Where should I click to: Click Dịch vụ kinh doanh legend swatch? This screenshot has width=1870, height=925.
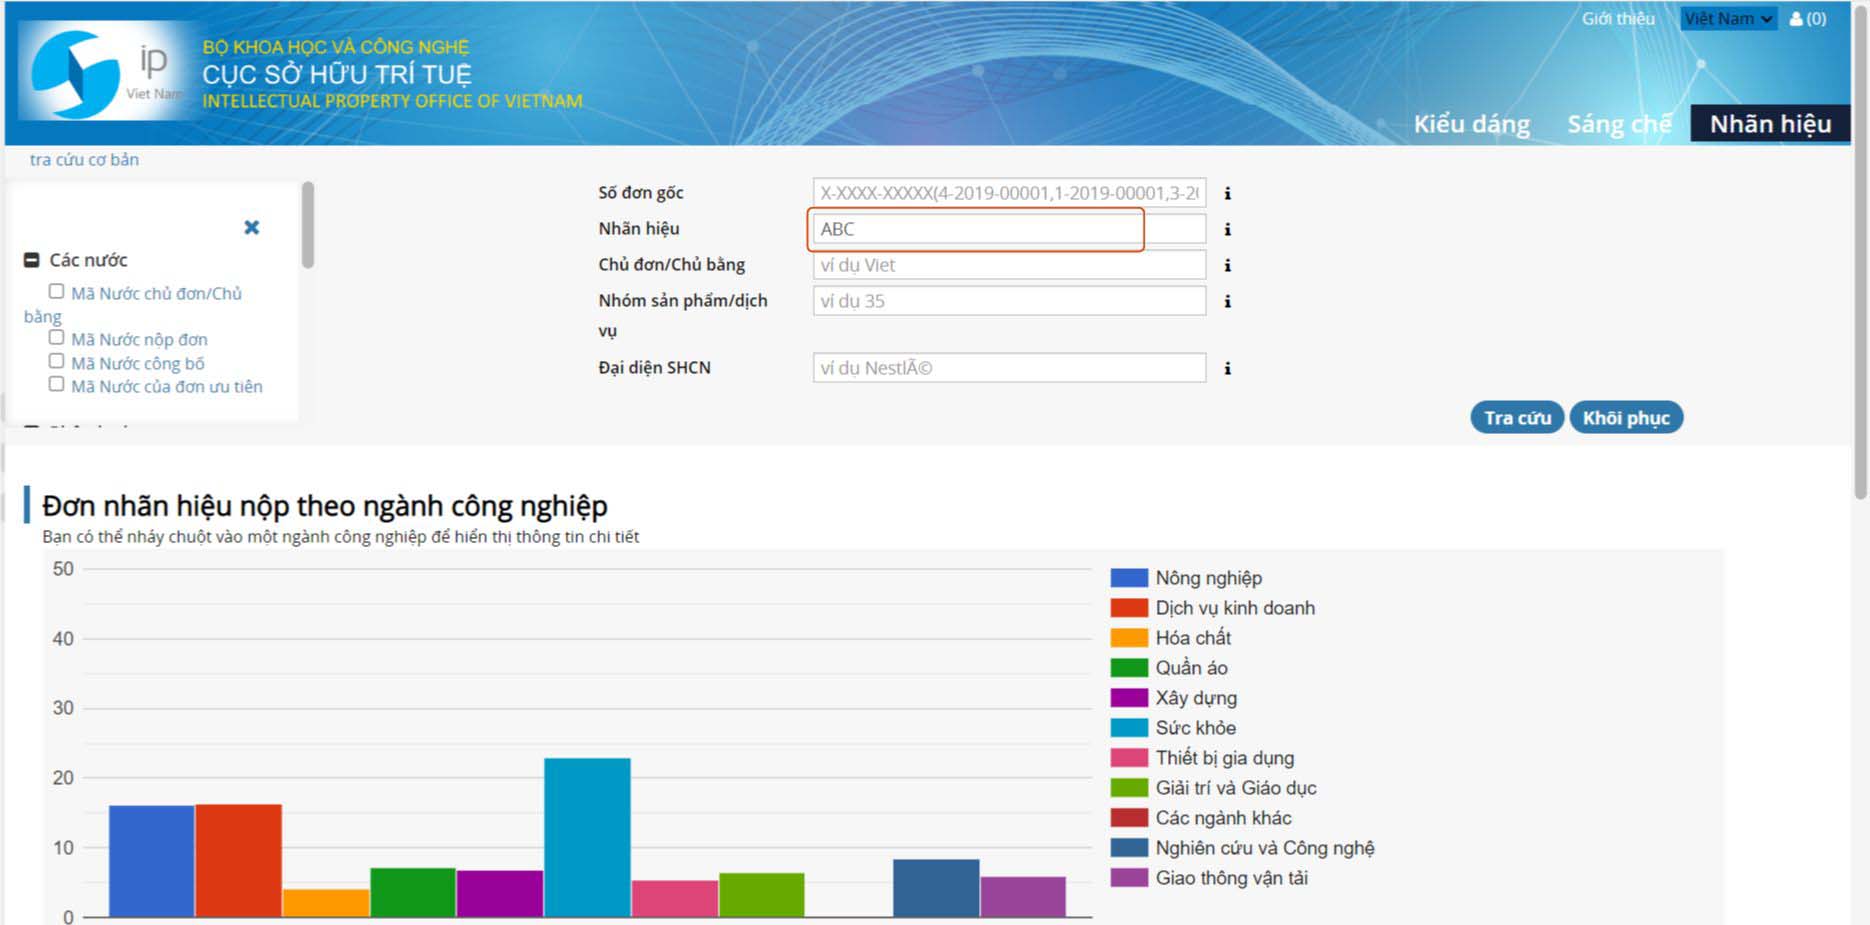(1129, 608)
